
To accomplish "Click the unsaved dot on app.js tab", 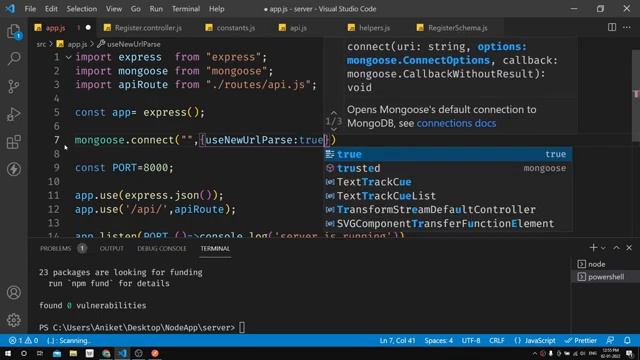I will click(88, 28).
